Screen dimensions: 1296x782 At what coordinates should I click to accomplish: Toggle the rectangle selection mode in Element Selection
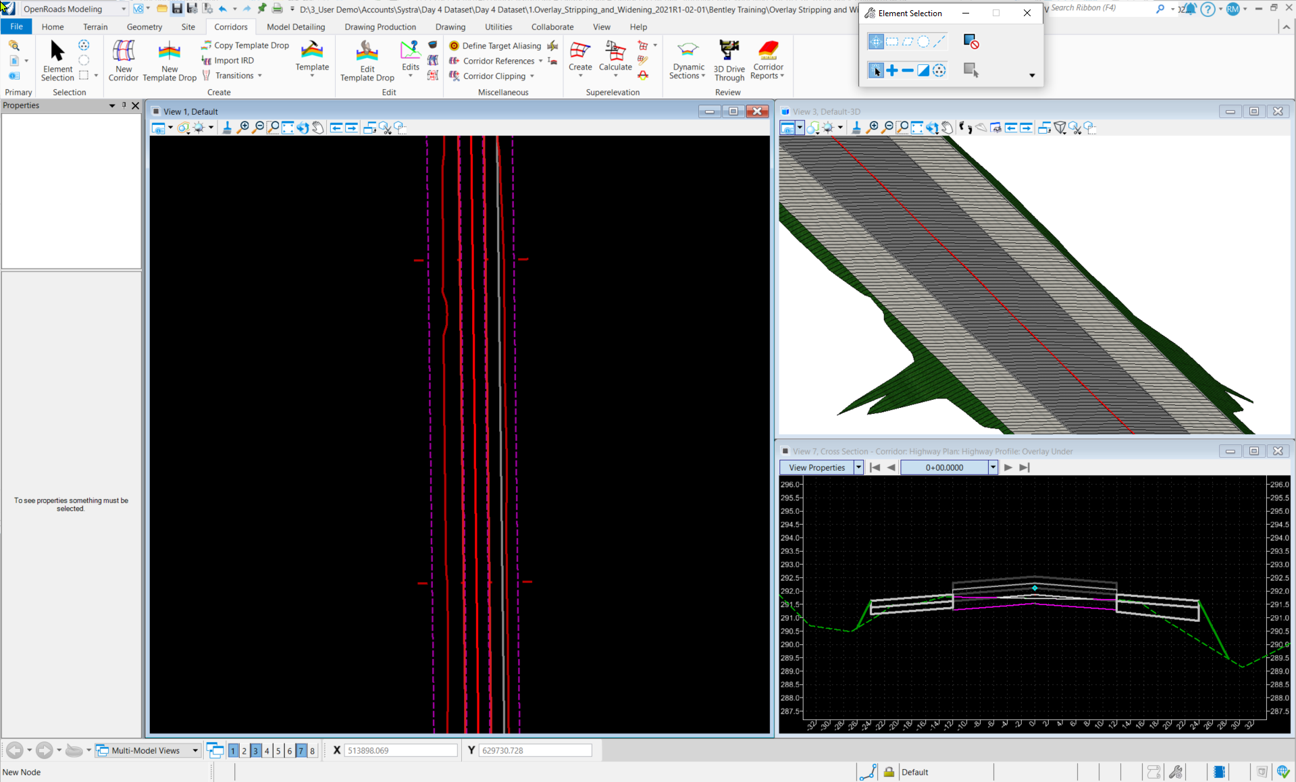(892, 41)
